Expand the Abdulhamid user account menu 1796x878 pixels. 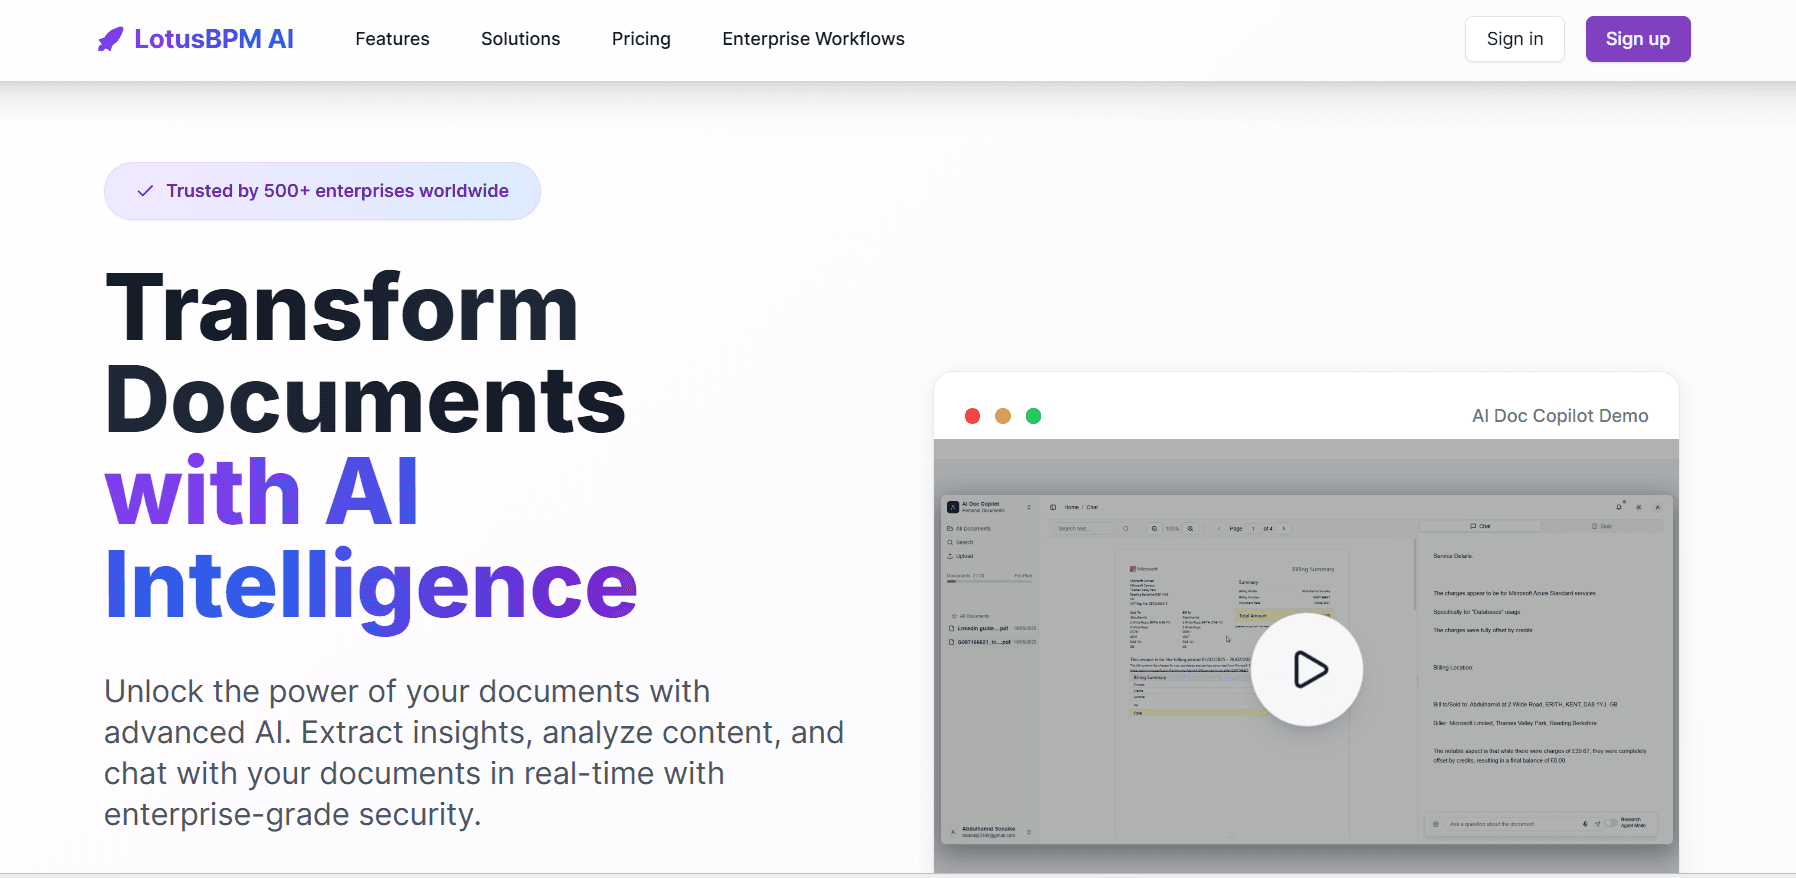click(x=1029, y=832)
